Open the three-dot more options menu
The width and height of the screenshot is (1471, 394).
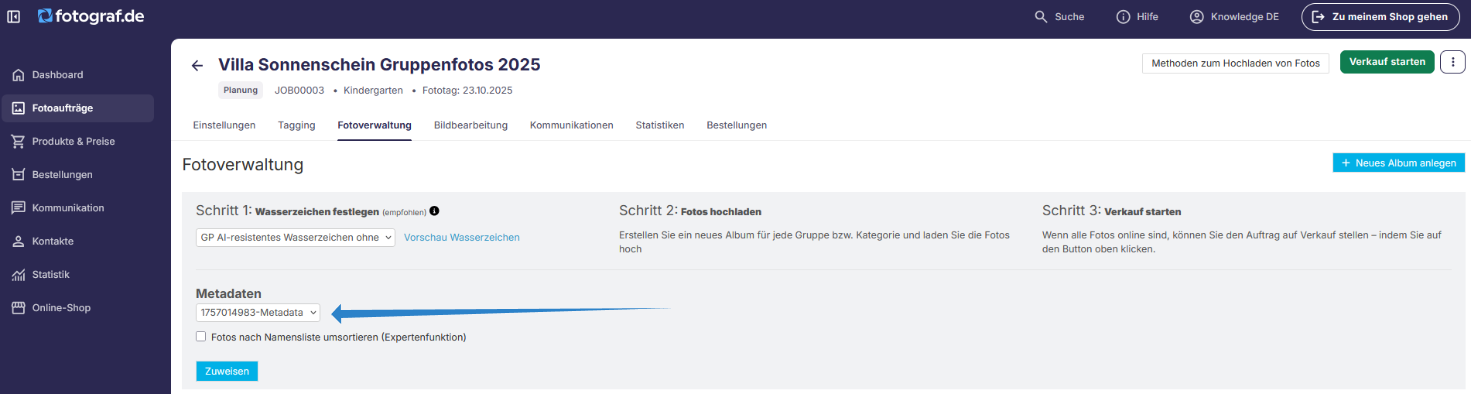[1452, 62]
